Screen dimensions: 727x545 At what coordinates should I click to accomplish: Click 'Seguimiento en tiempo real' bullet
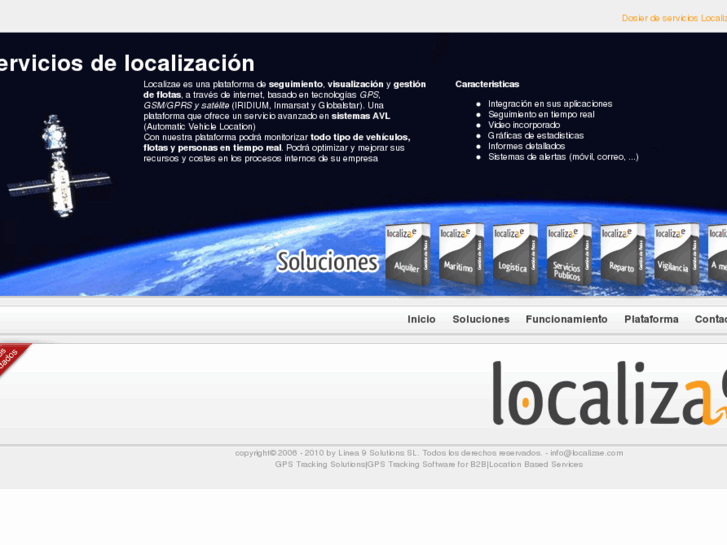pyautogui.click(x=541, y=115)
